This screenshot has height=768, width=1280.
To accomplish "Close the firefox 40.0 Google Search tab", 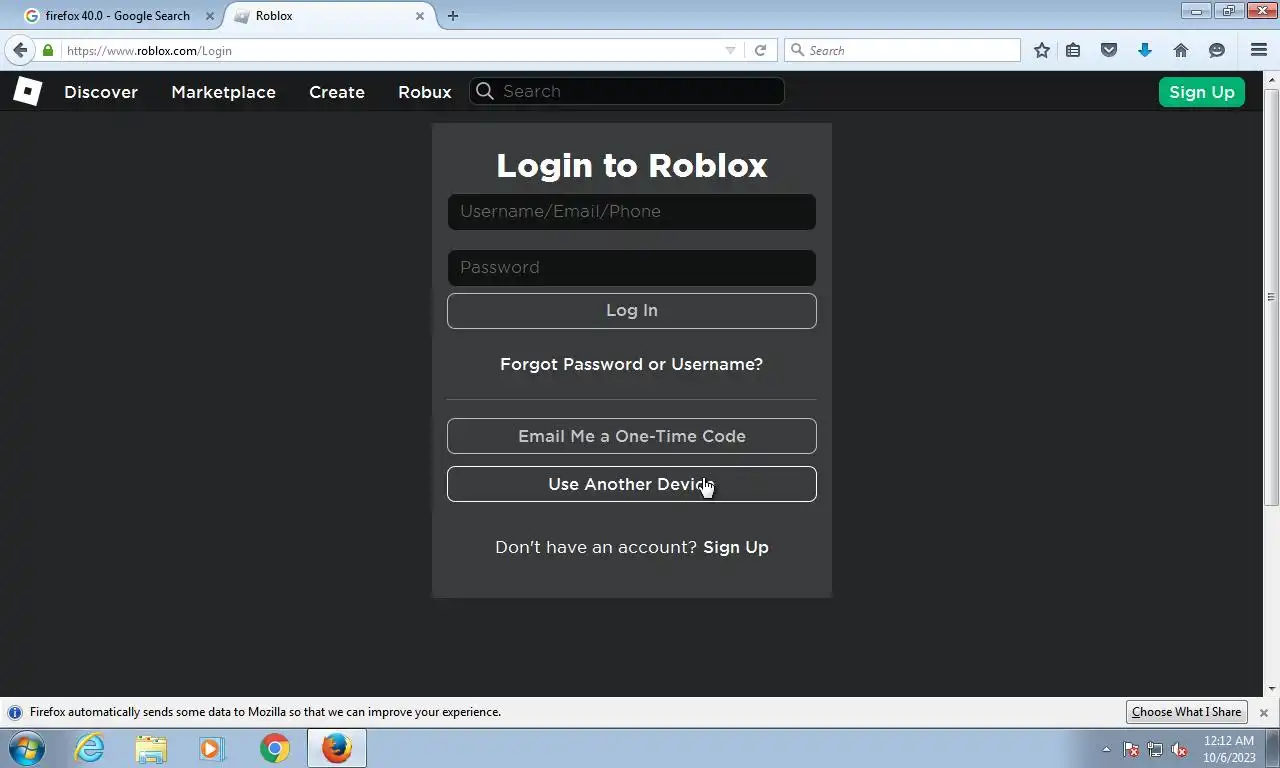I will point(210,16).
